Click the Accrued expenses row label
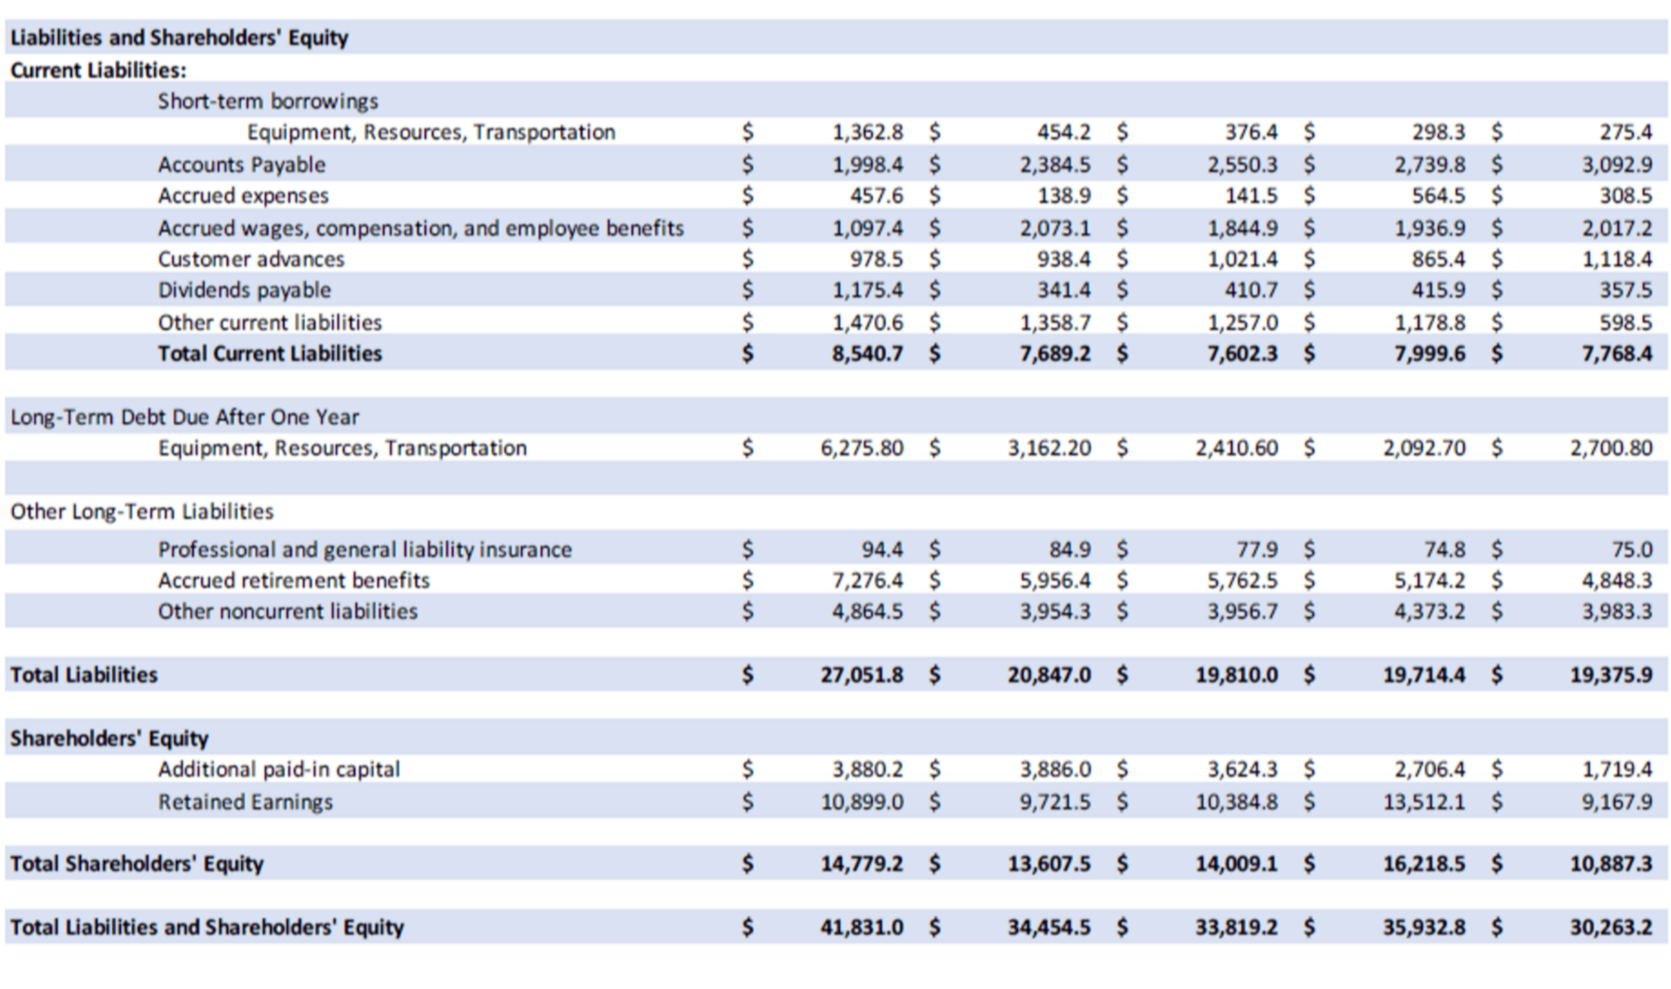1671x989 pixels. pos(243,196)
